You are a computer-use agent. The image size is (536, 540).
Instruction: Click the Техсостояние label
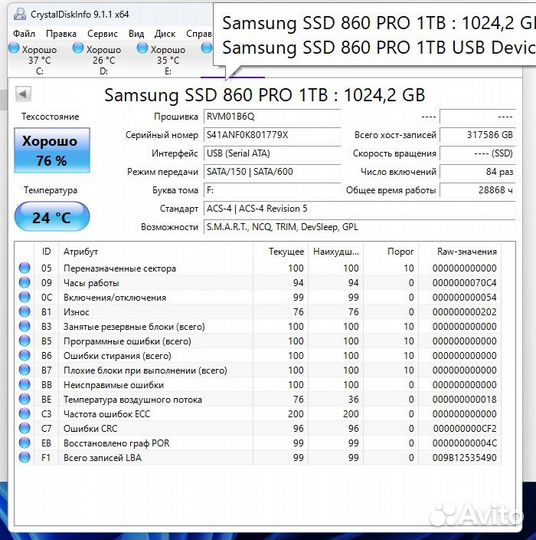50,117
